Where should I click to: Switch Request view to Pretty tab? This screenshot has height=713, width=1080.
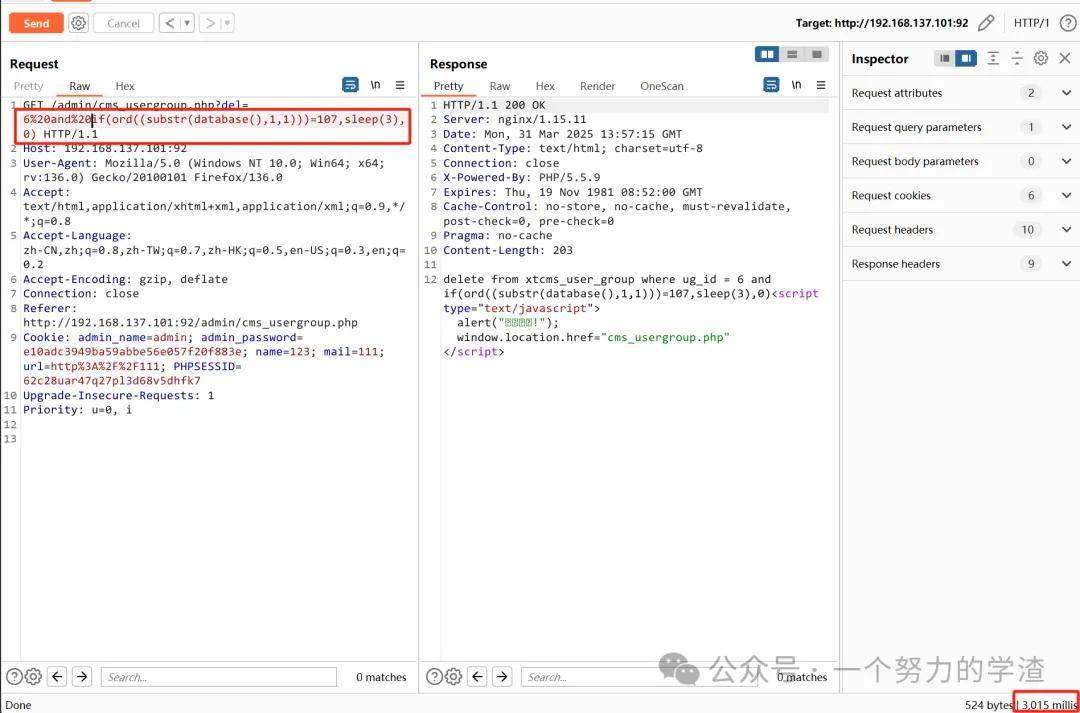click(28, 86)
